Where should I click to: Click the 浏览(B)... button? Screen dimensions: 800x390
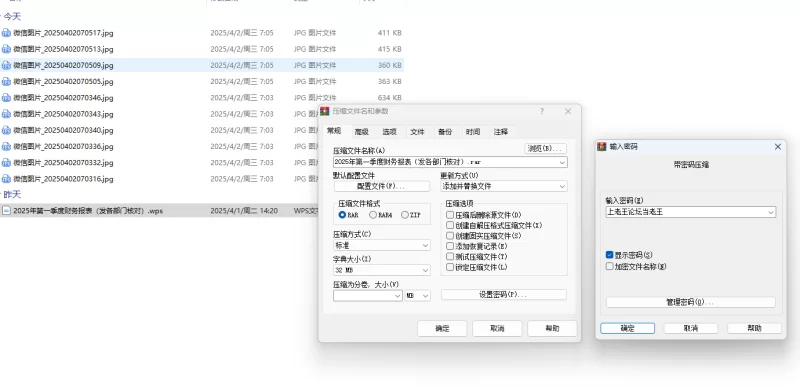(546, 149)
